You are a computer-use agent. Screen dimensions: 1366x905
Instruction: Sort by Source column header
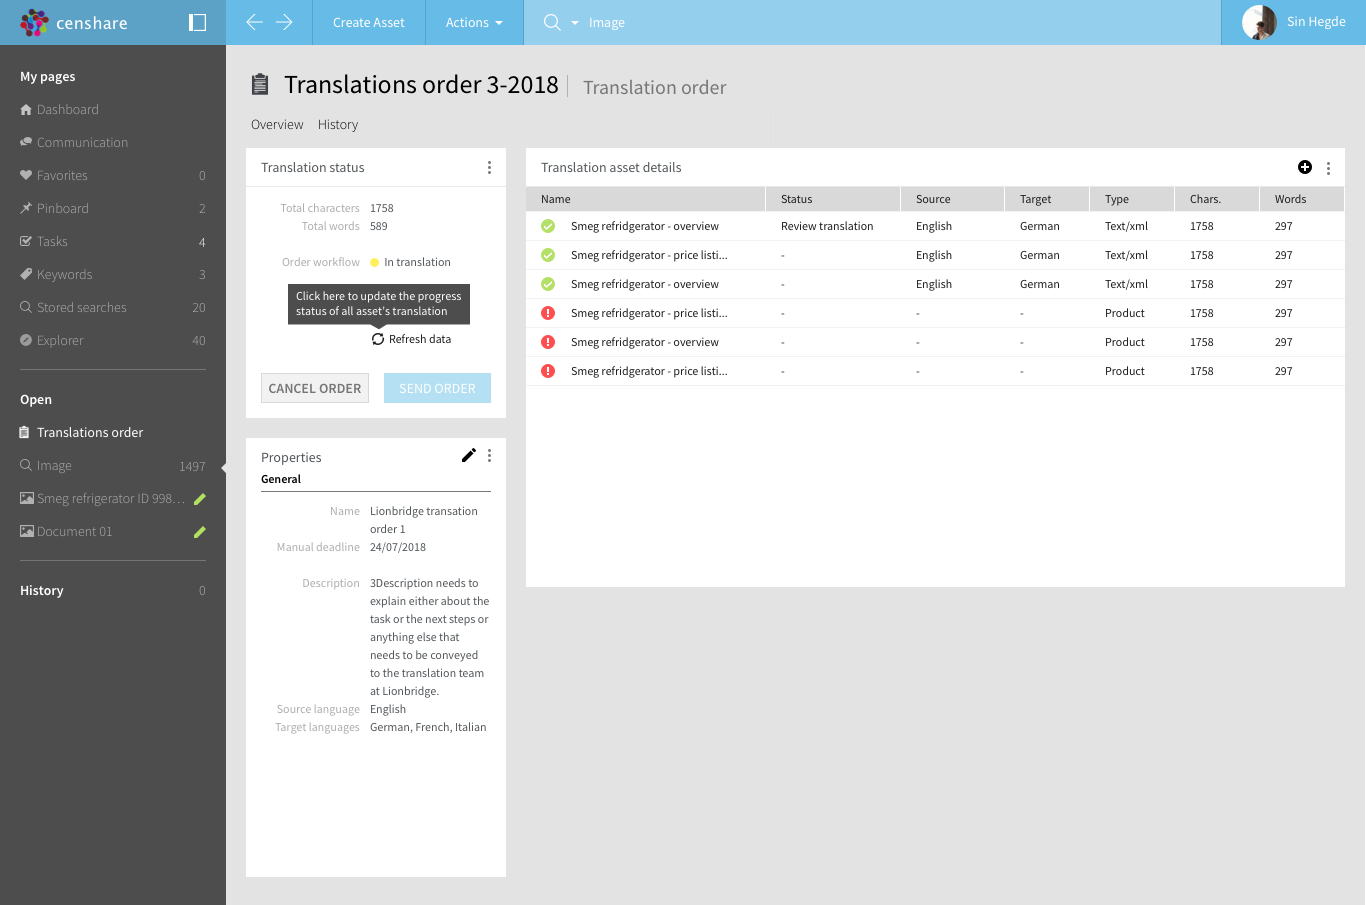pos(953,199)
